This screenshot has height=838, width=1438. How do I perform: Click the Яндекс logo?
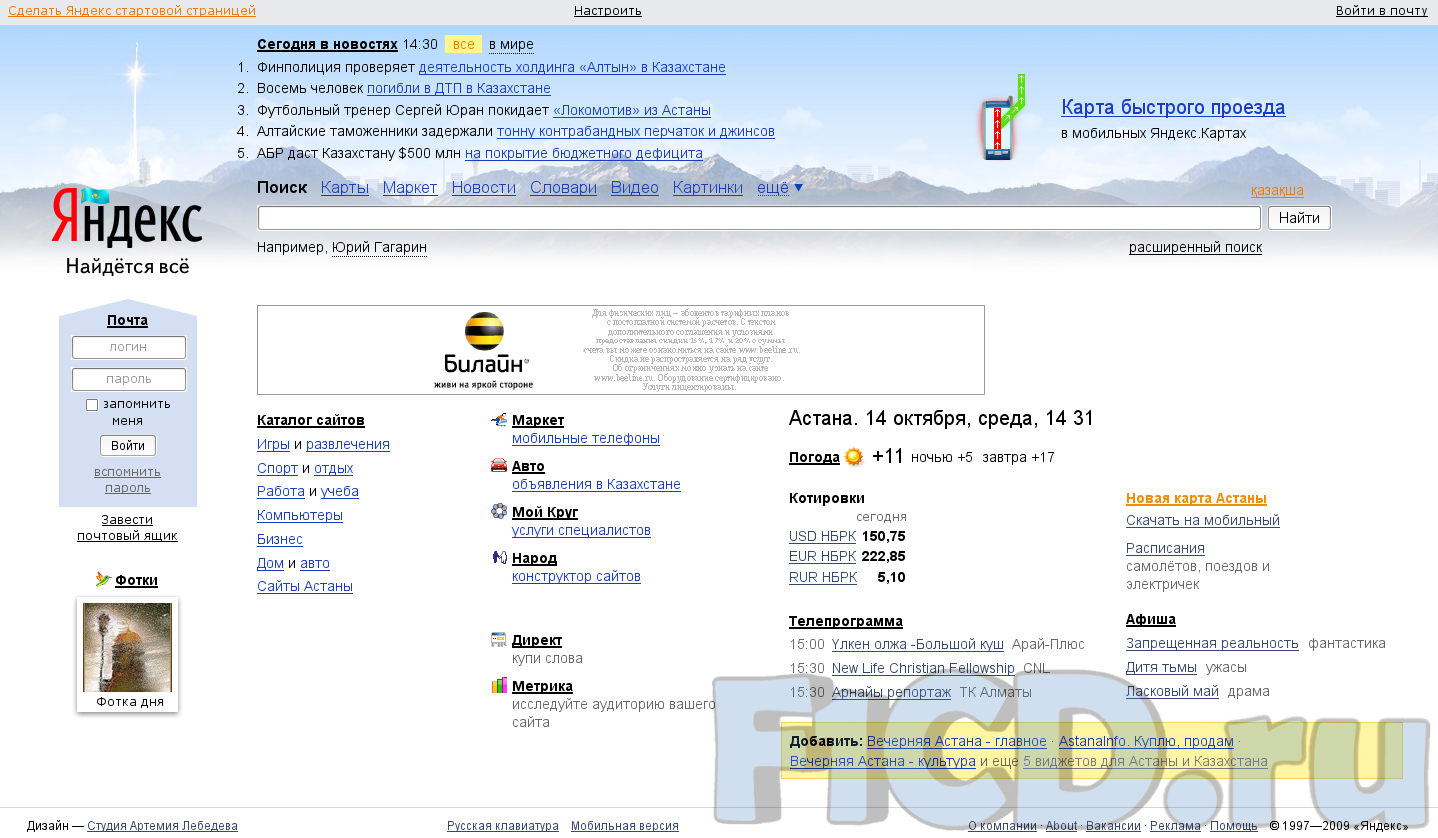click(127, 218)
